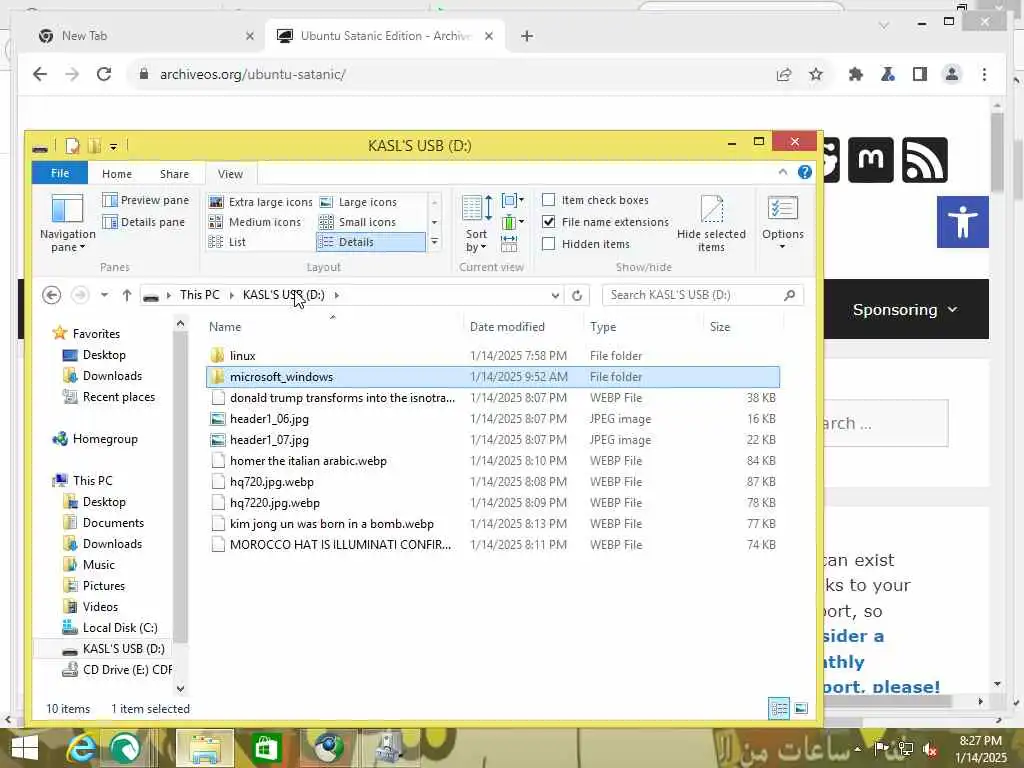Image resolution: width=1024 pixels, height=768 pixels.
Task: Refresh the KASL'S USB folder
Action: 577,295
